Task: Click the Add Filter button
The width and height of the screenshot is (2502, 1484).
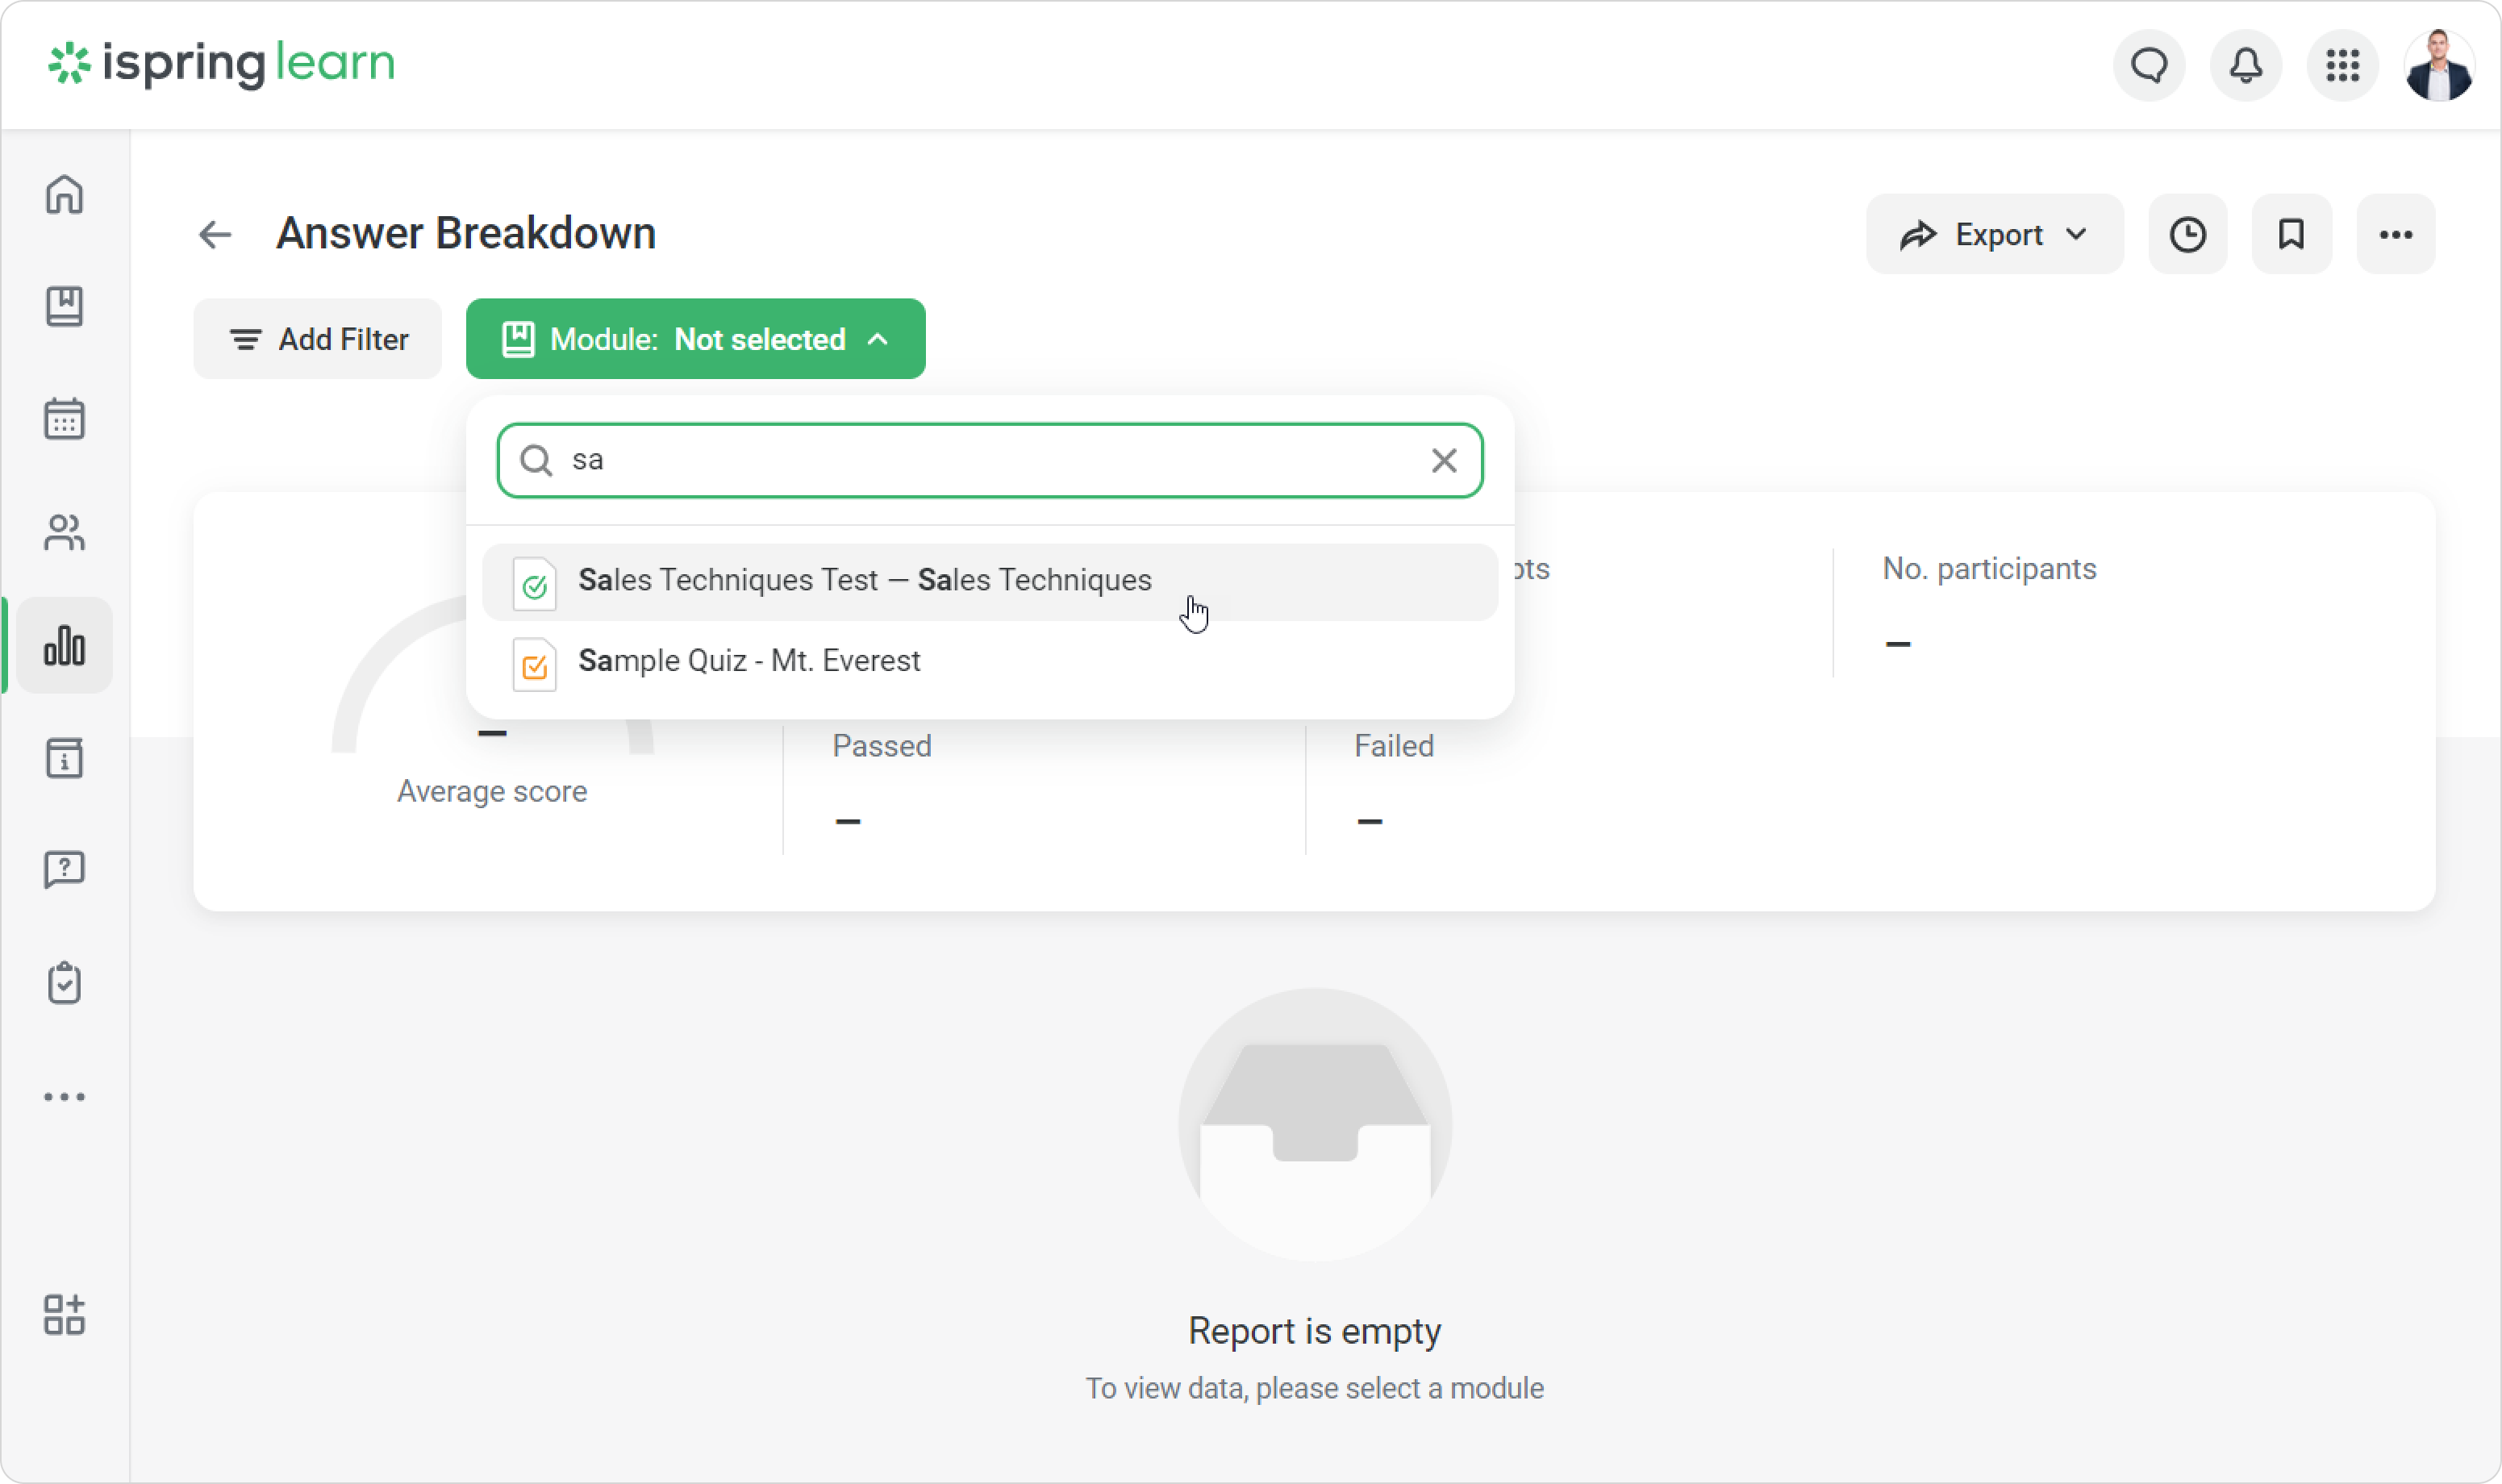Action: click(x=317, y=339)
